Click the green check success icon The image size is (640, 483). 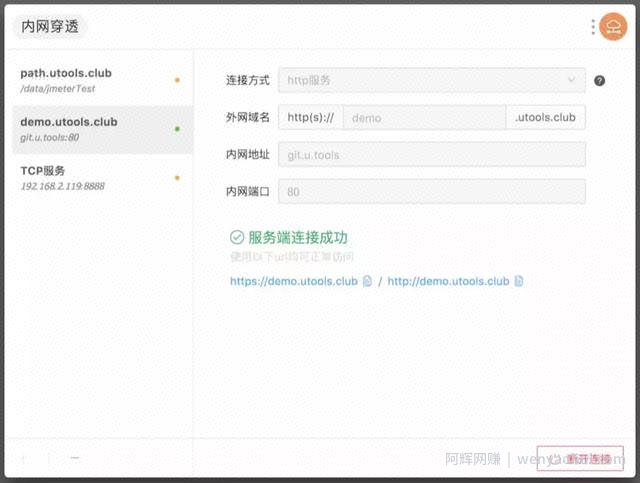point(237,237)
